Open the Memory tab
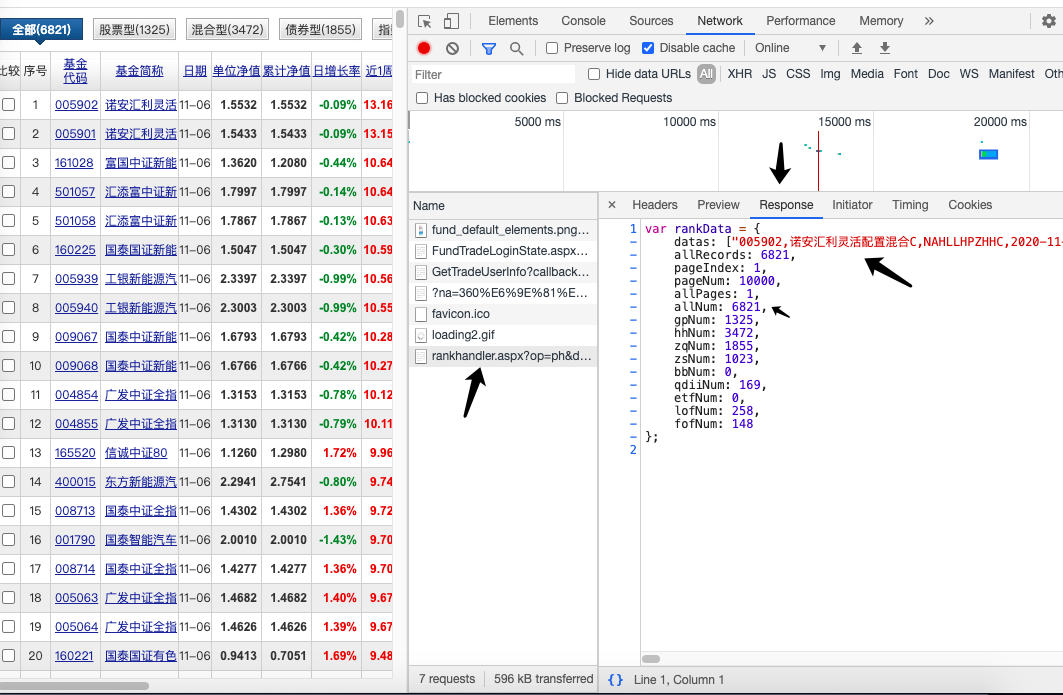Image resolution: width=1063 pixels, height=695 pixels. coord(881,21)
